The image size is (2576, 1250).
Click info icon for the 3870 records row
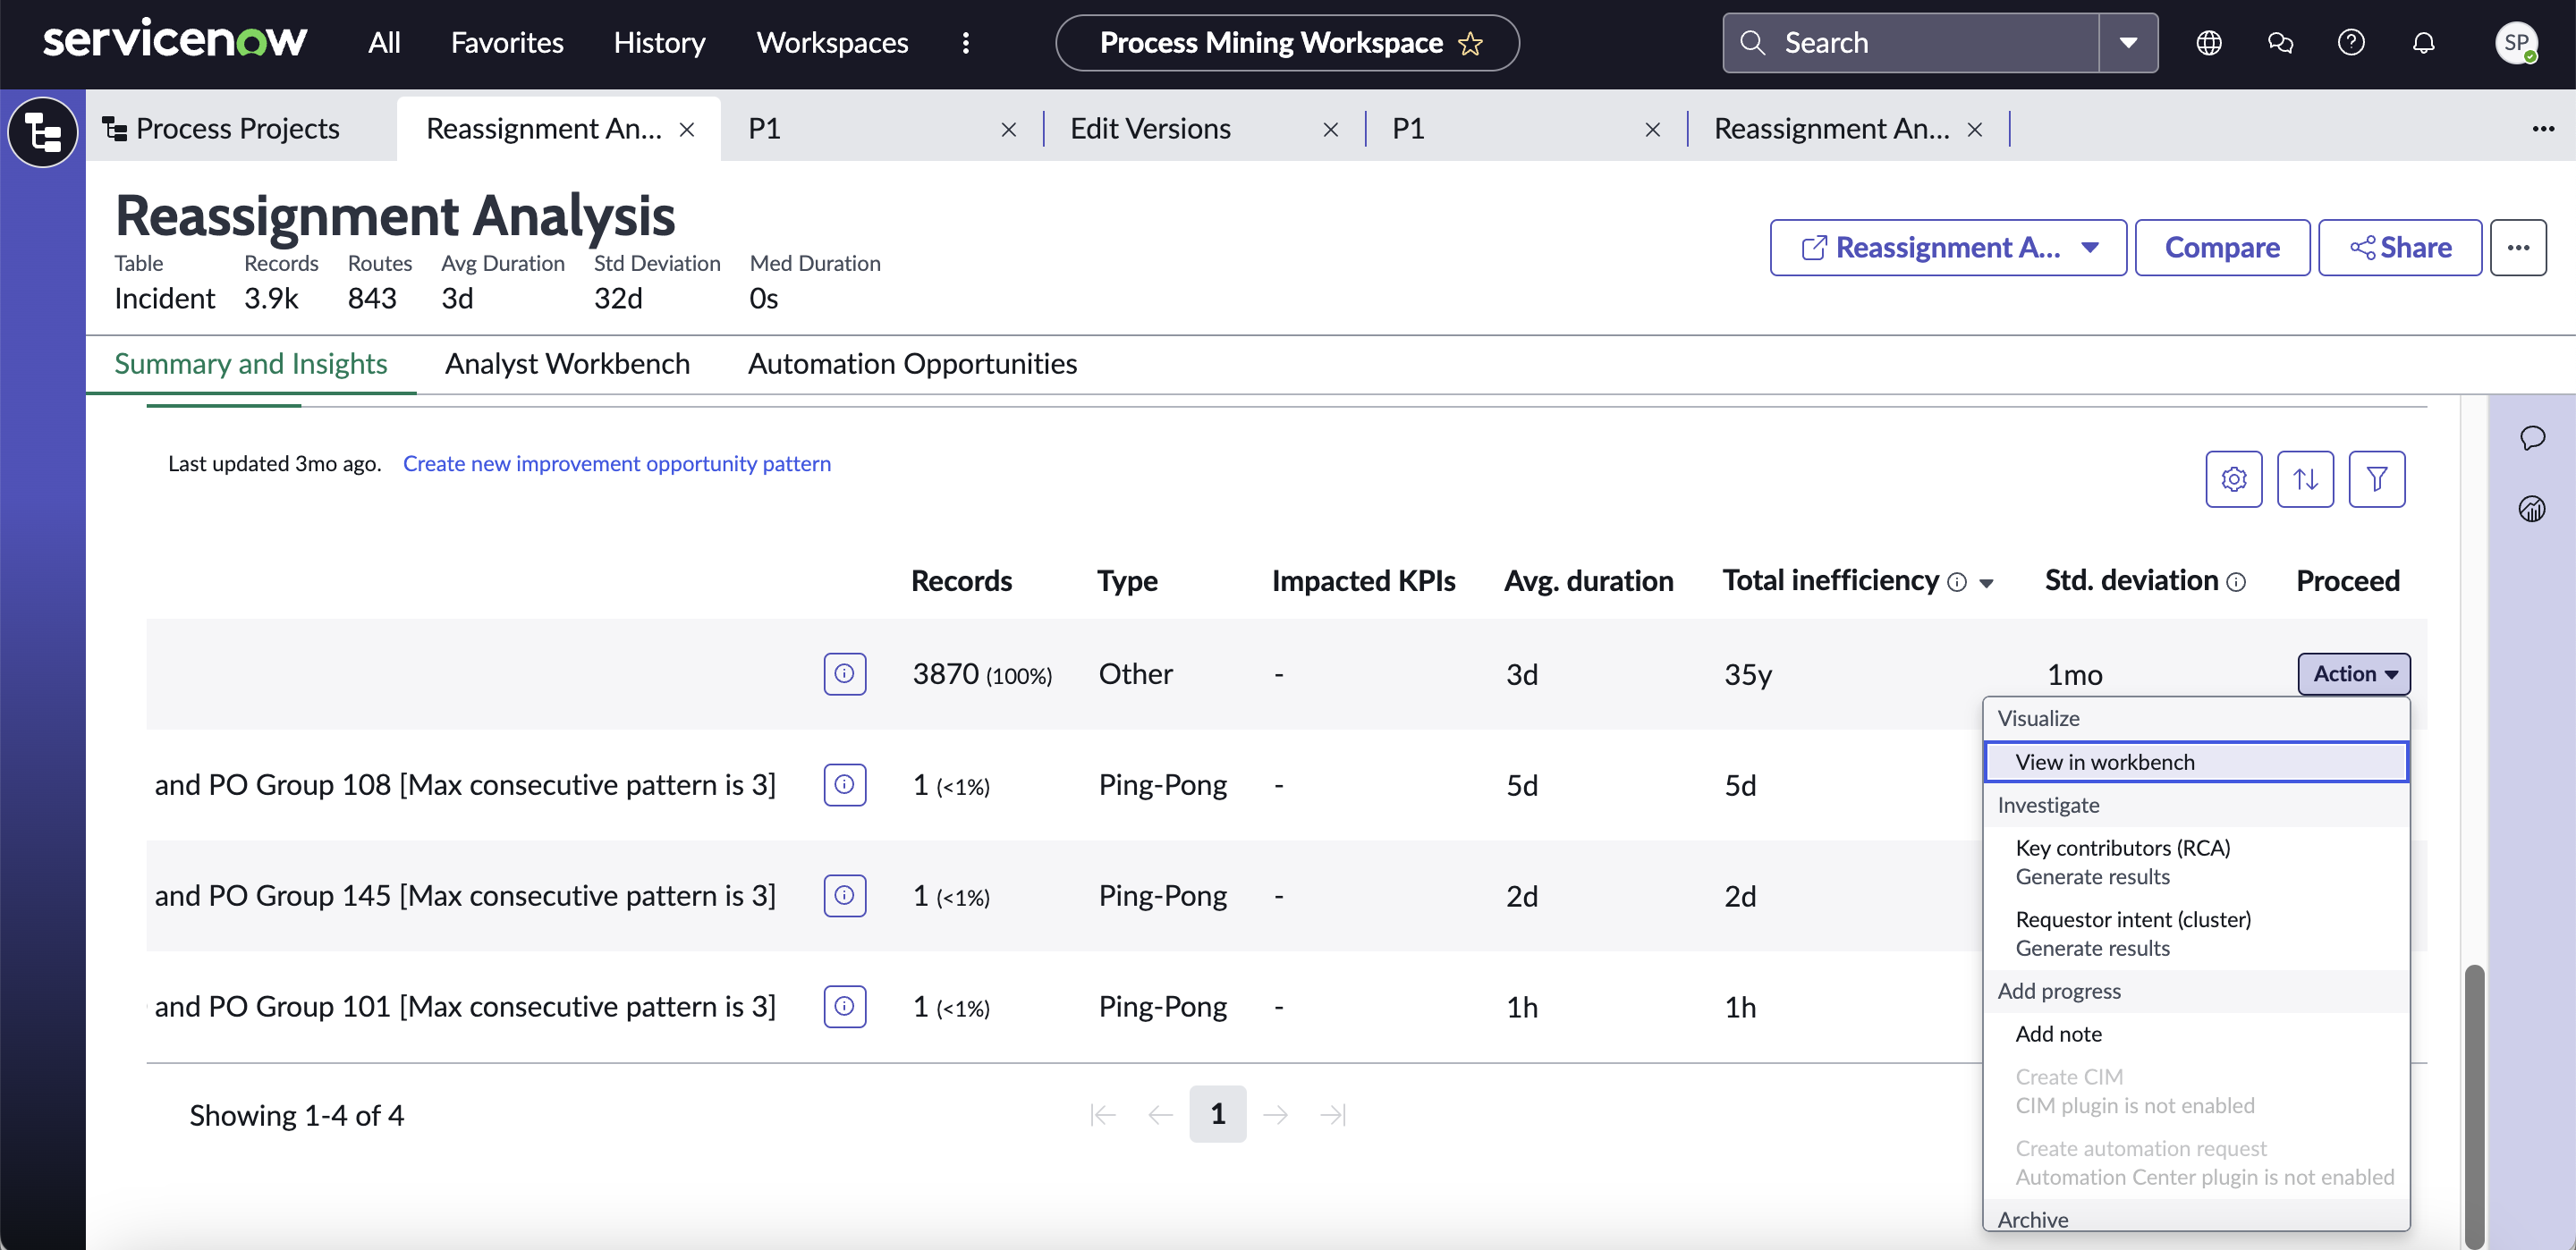pyautogui.click(x=844, y=673)
